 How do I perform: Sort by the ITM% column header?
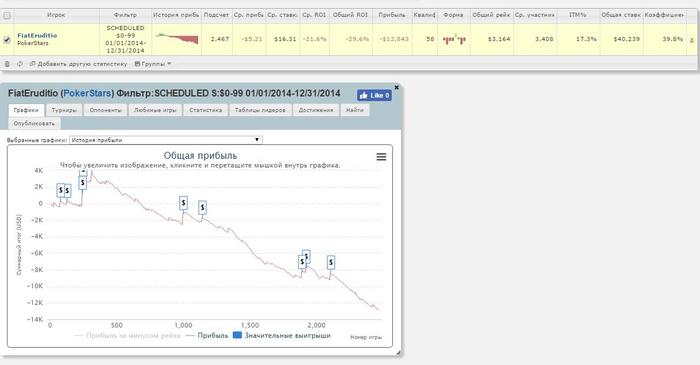pyautogui.click(x=578, y=15)
